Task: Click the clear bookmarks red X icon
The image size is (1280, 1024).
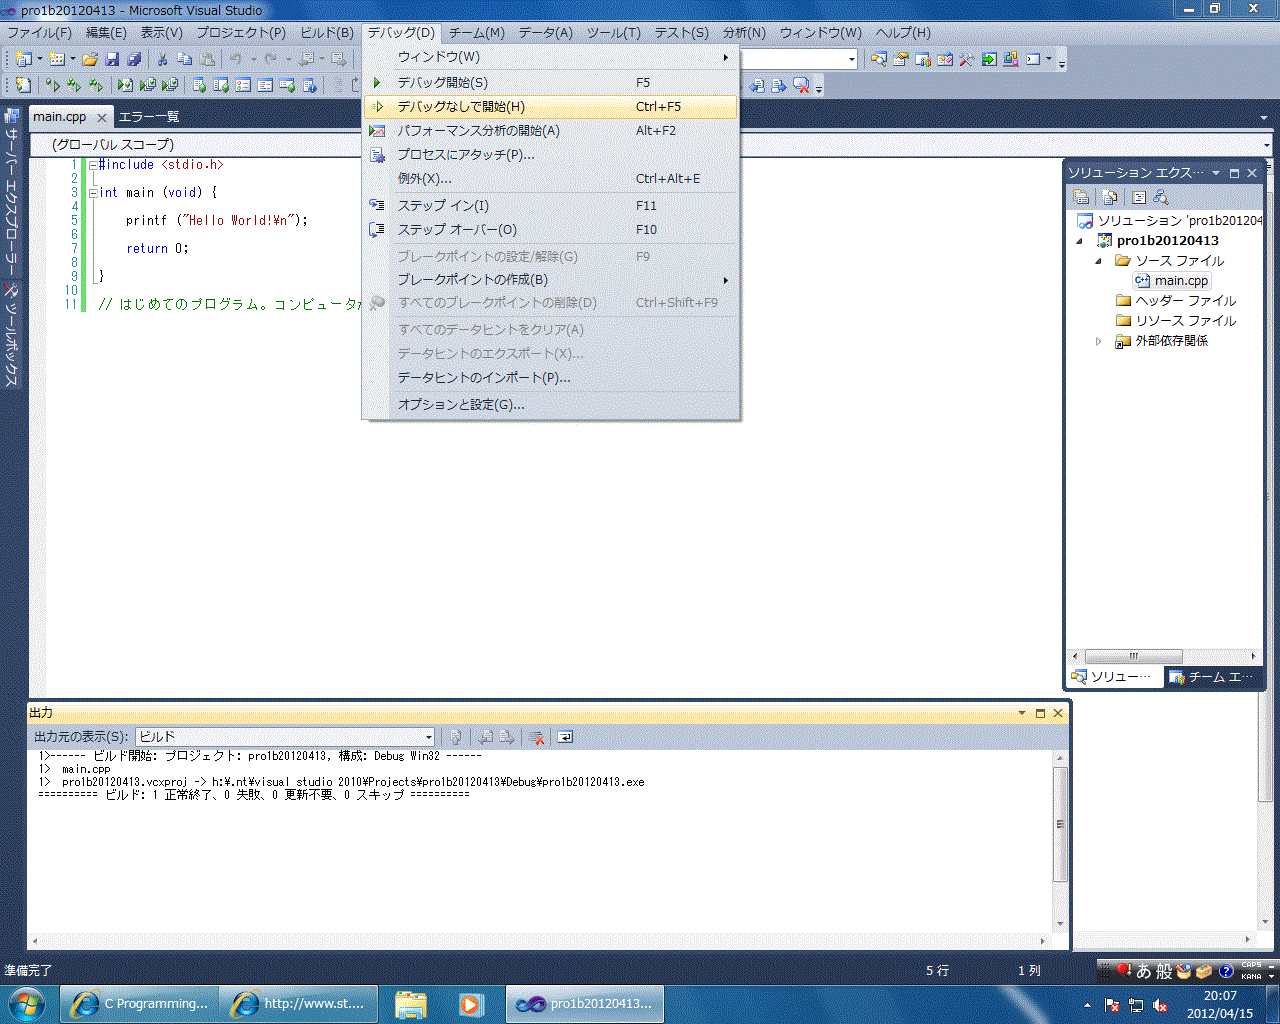Action: click(x=801, y=86)
